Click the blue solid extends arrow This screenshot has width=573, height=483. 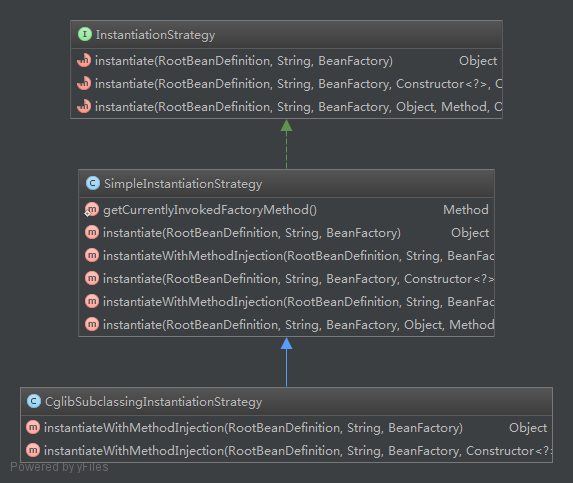tap(286, 362)
